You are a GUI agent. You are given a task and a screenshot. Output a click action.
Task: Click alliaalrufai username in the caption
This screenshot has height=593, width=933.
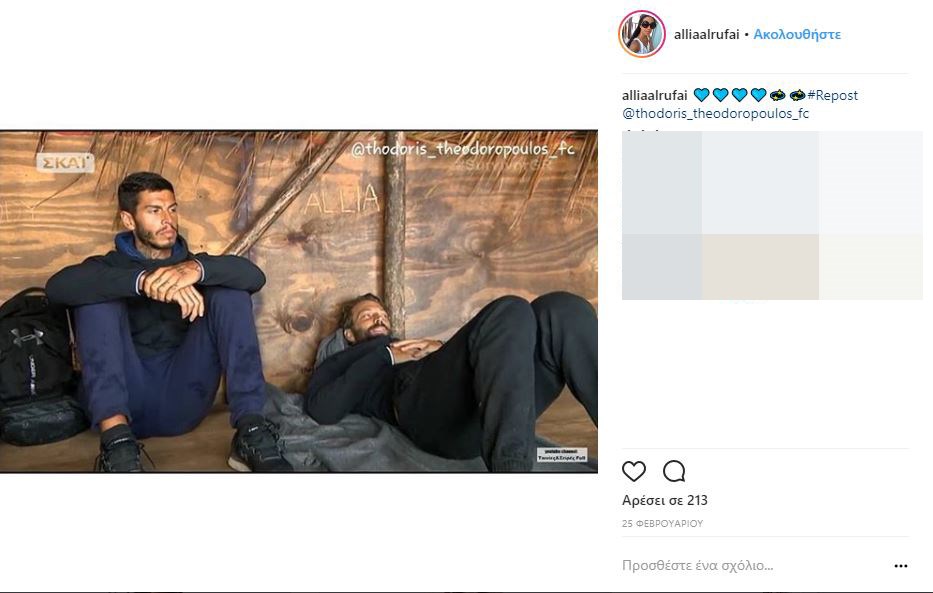click(x=655, y=95)
